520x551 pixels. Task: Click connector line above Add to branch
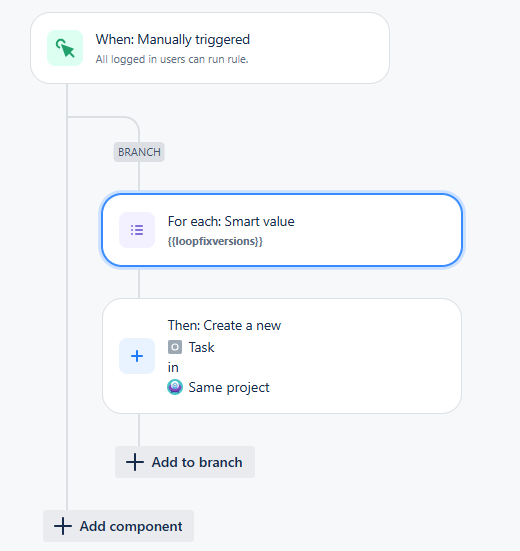point(139,430)
